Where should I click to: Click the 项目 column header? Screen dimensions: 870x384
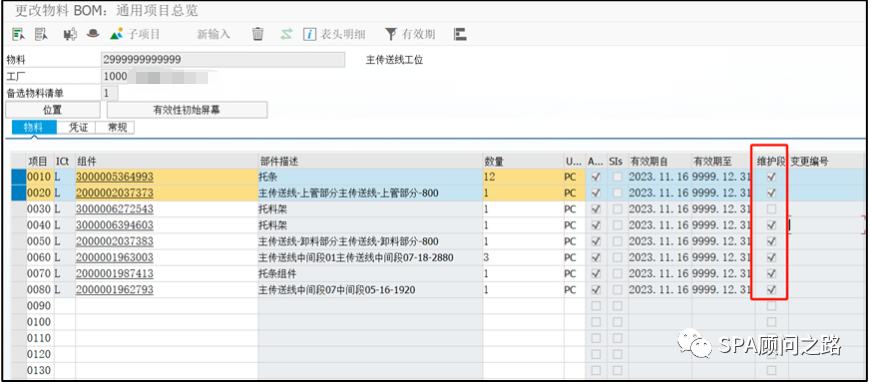click(40, 161)
